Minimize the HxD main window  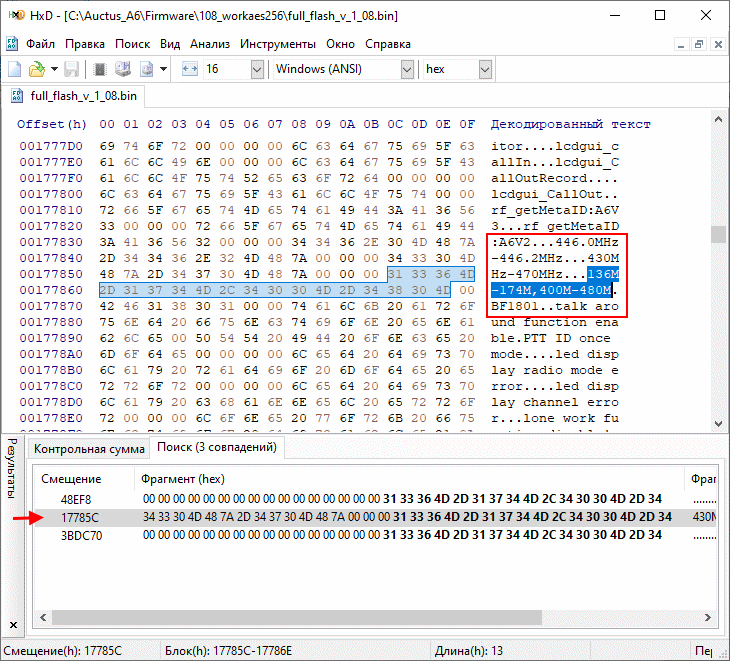point(615,15)
